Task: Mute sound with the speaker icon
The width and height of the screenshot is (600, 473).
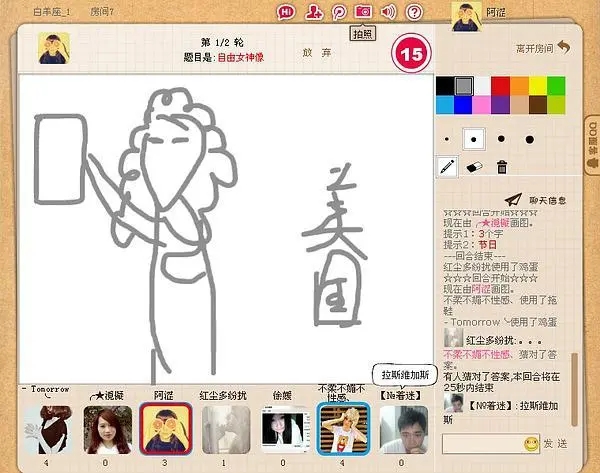Action: pyautogui.click(x=388, y=12)
